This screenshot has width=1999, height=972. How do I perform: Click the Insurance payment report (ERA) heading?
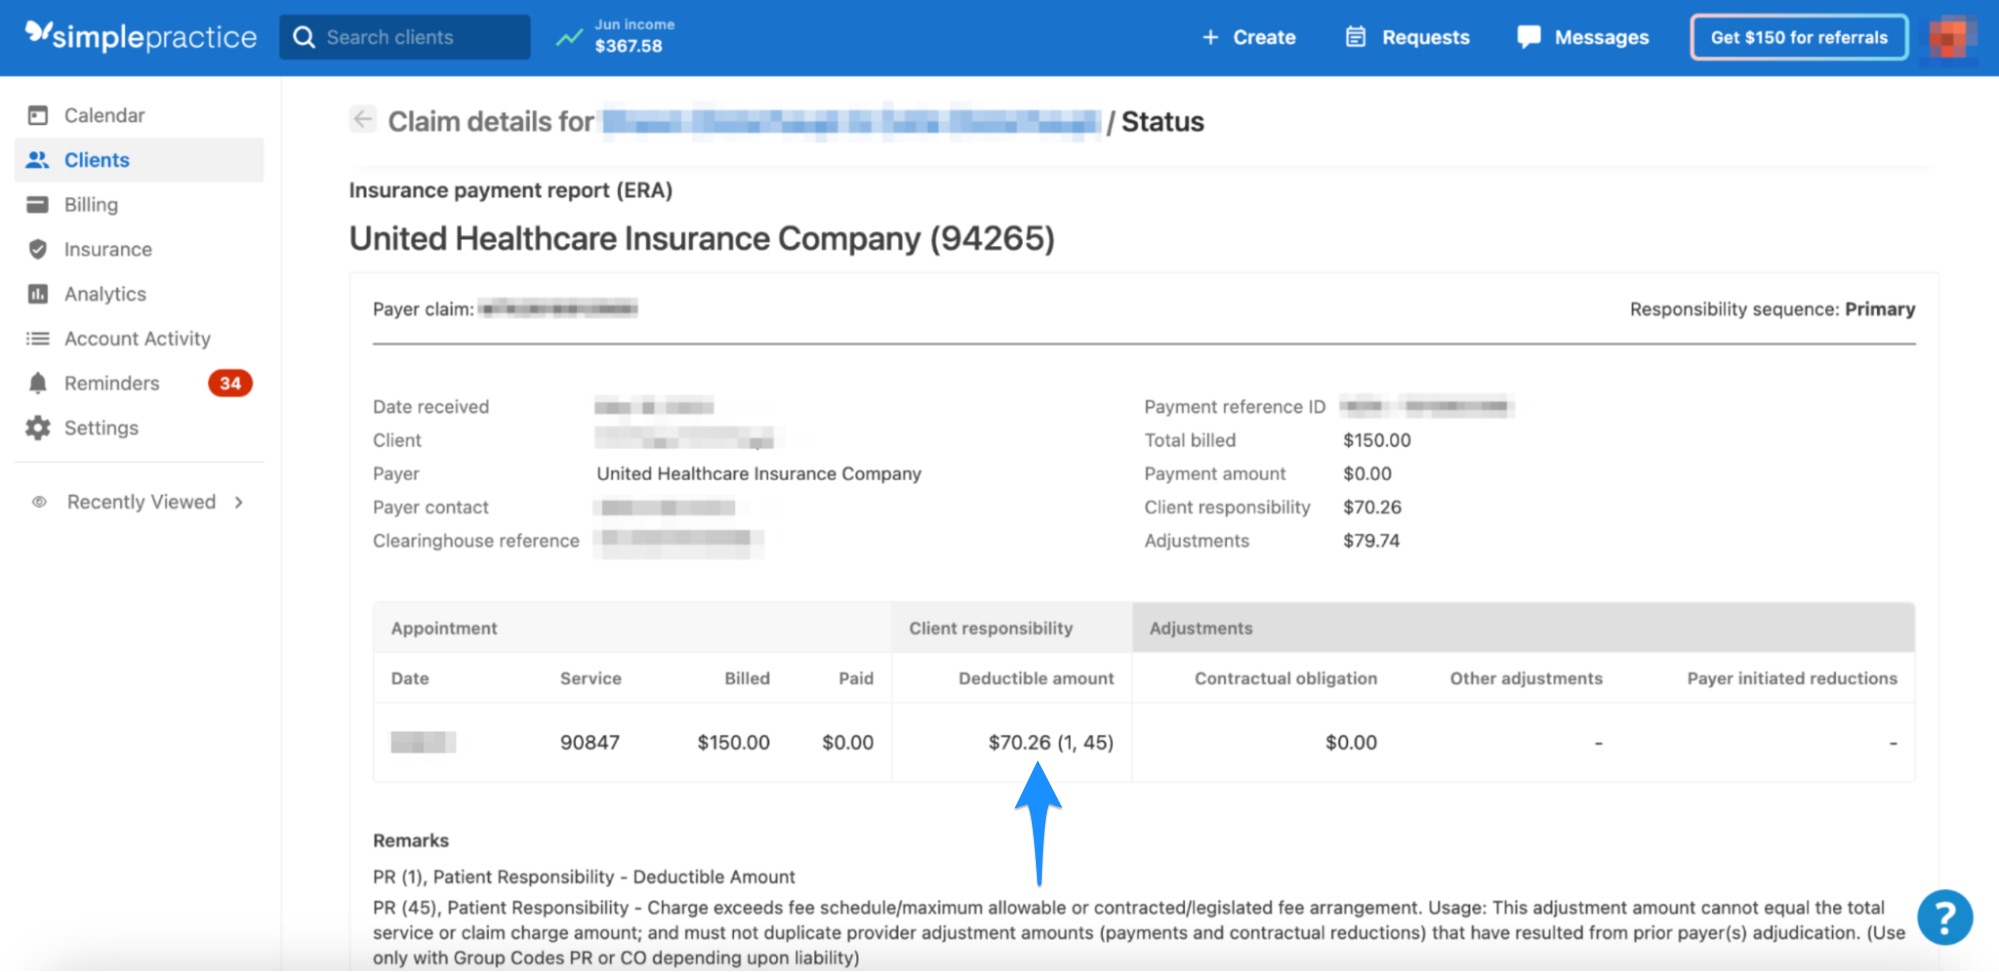(511, 190)
